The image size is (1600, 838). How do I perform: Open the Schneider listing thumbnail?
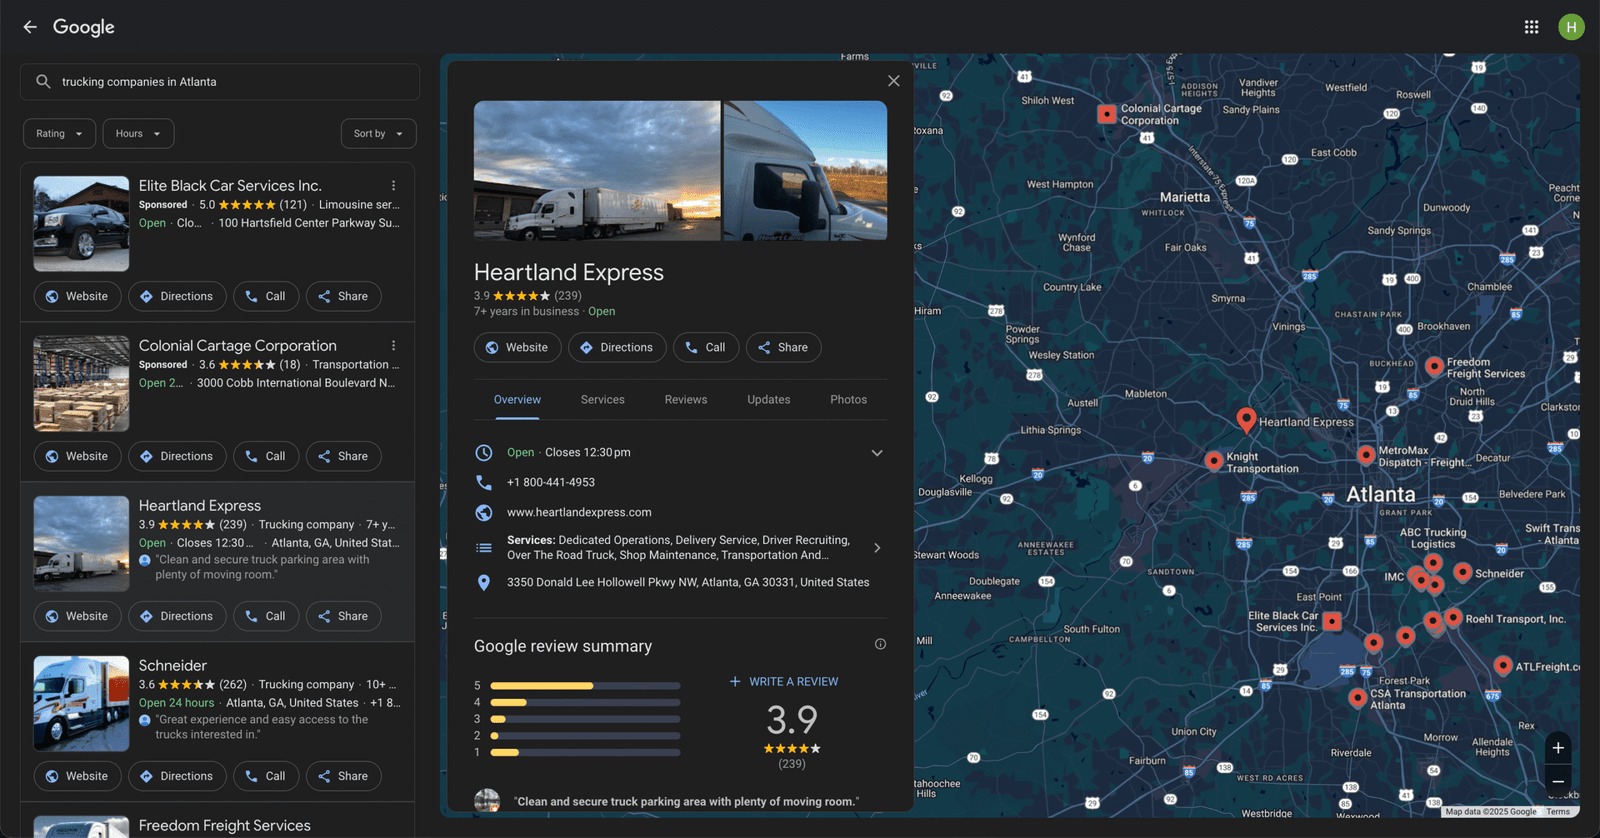pos(81,704)
